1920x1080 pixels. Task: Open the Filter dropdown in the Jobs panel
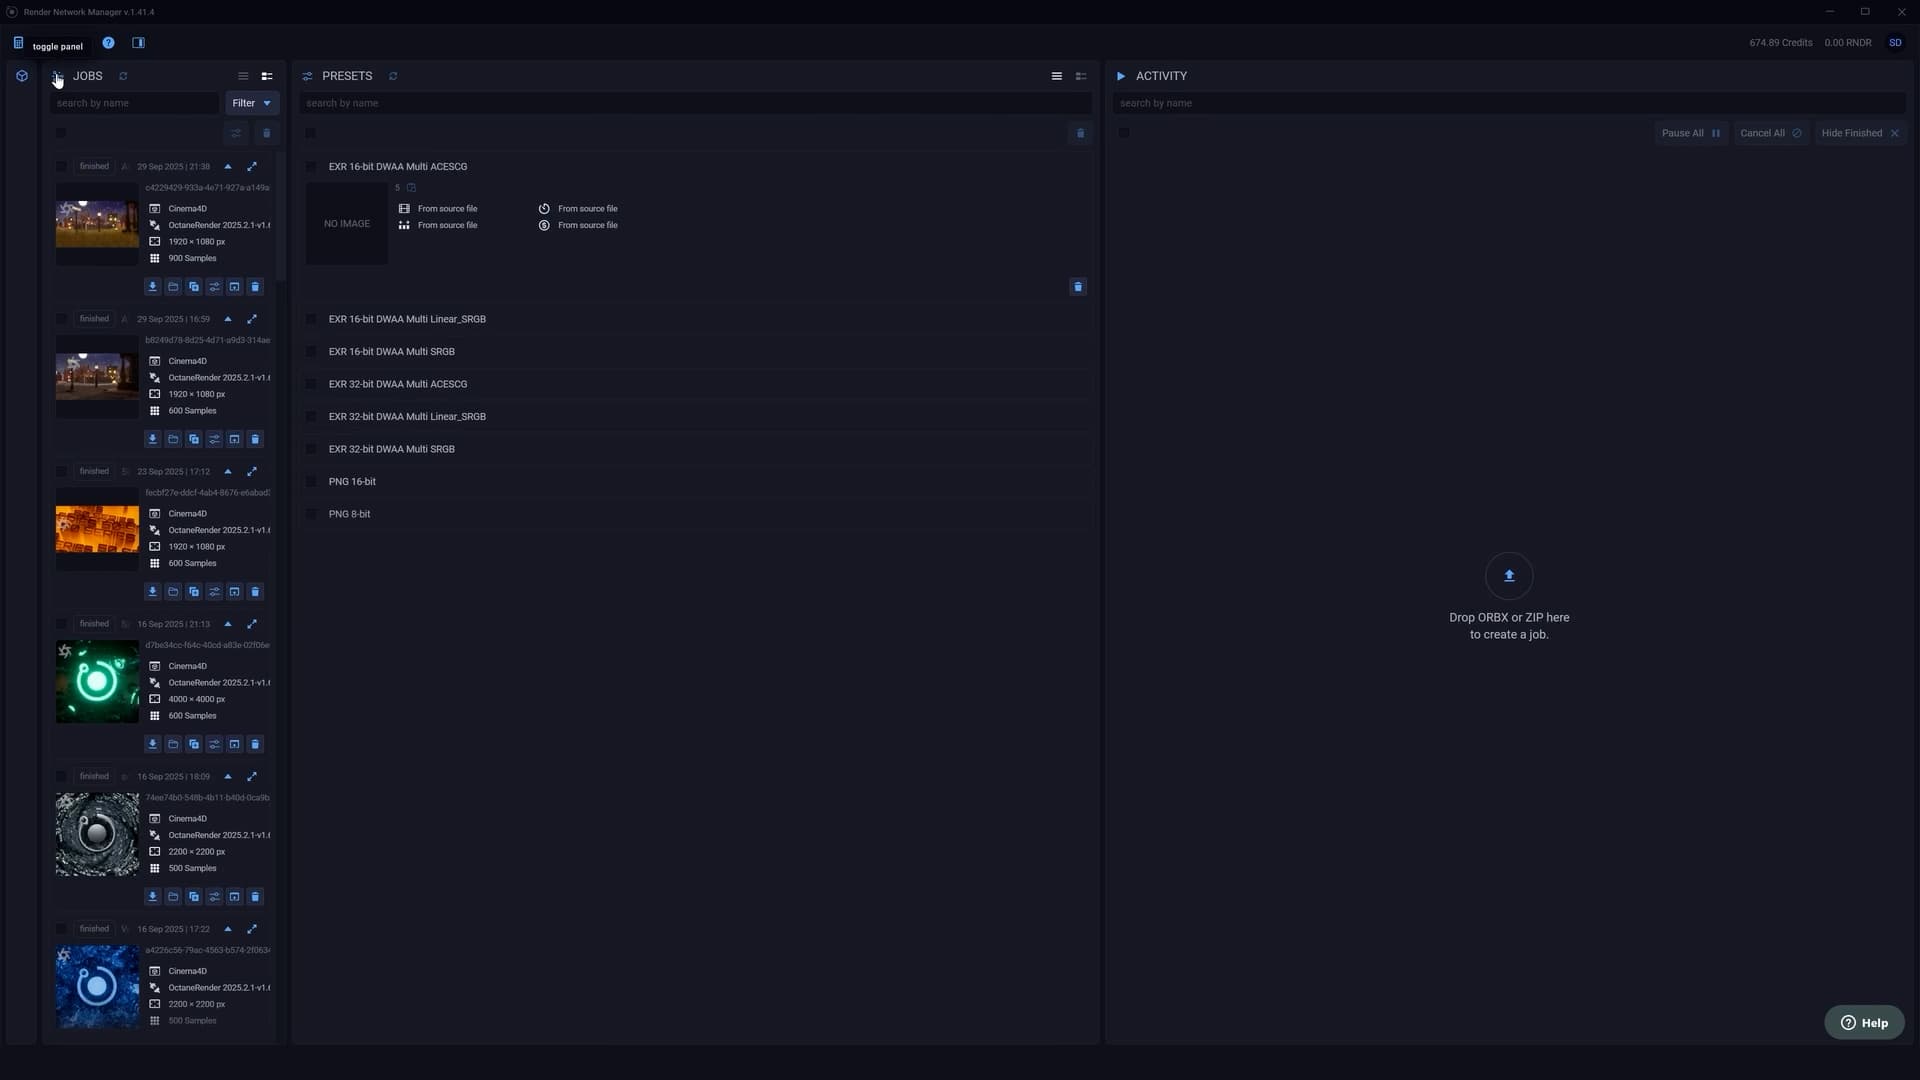pyautogui.click(x=250, y=103)
